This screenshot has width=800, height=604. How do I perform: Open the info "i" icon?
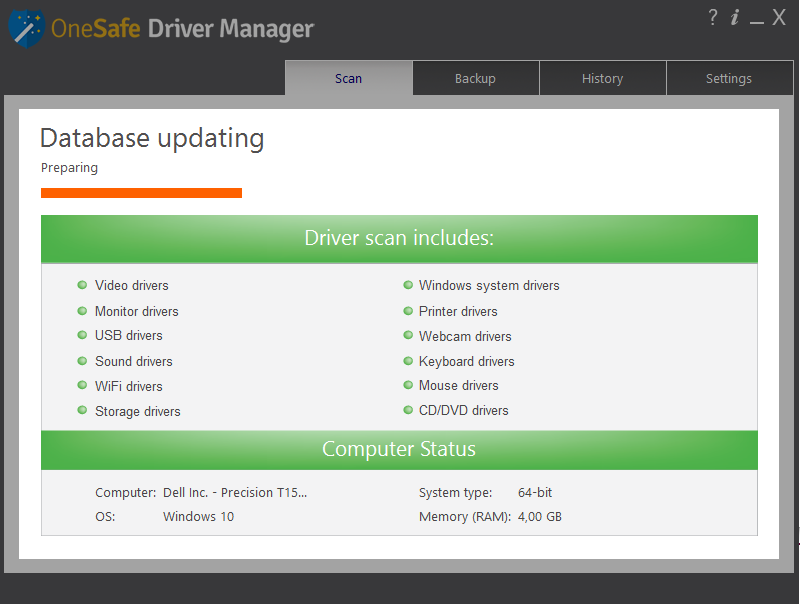735,18
